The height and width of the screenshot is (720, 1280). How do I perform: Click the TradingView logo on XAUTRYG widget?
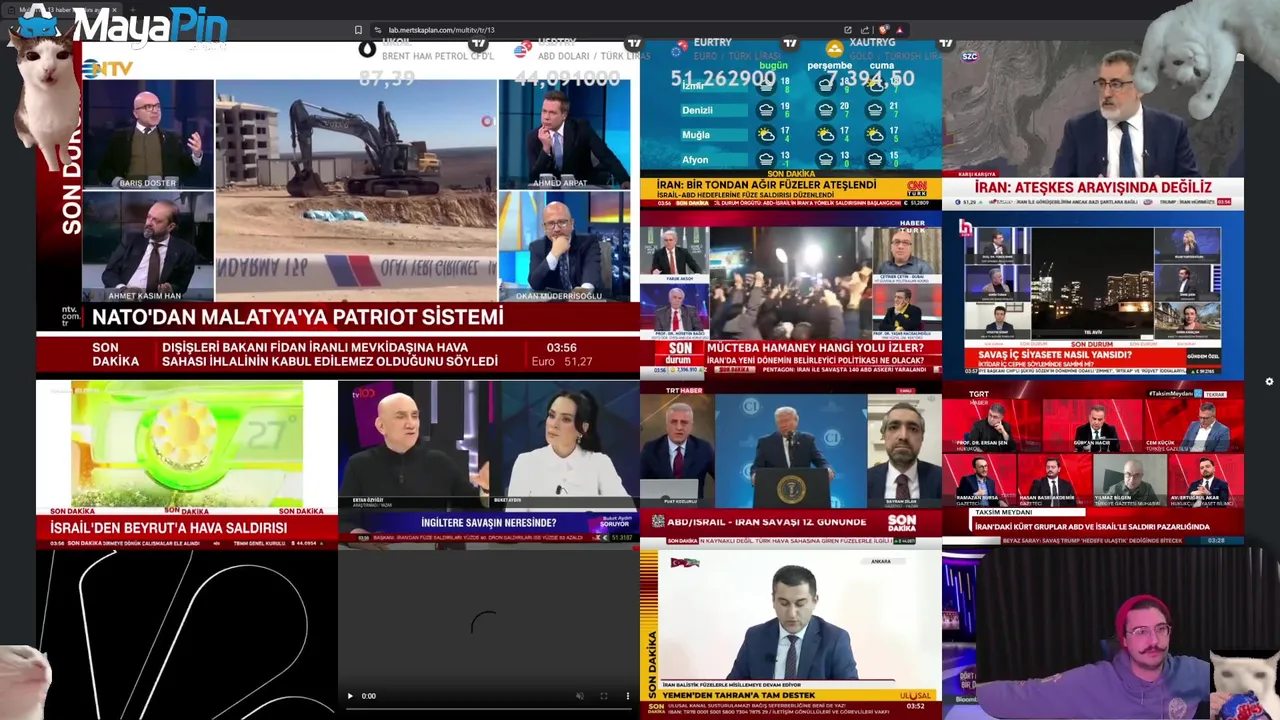(945, 43)
